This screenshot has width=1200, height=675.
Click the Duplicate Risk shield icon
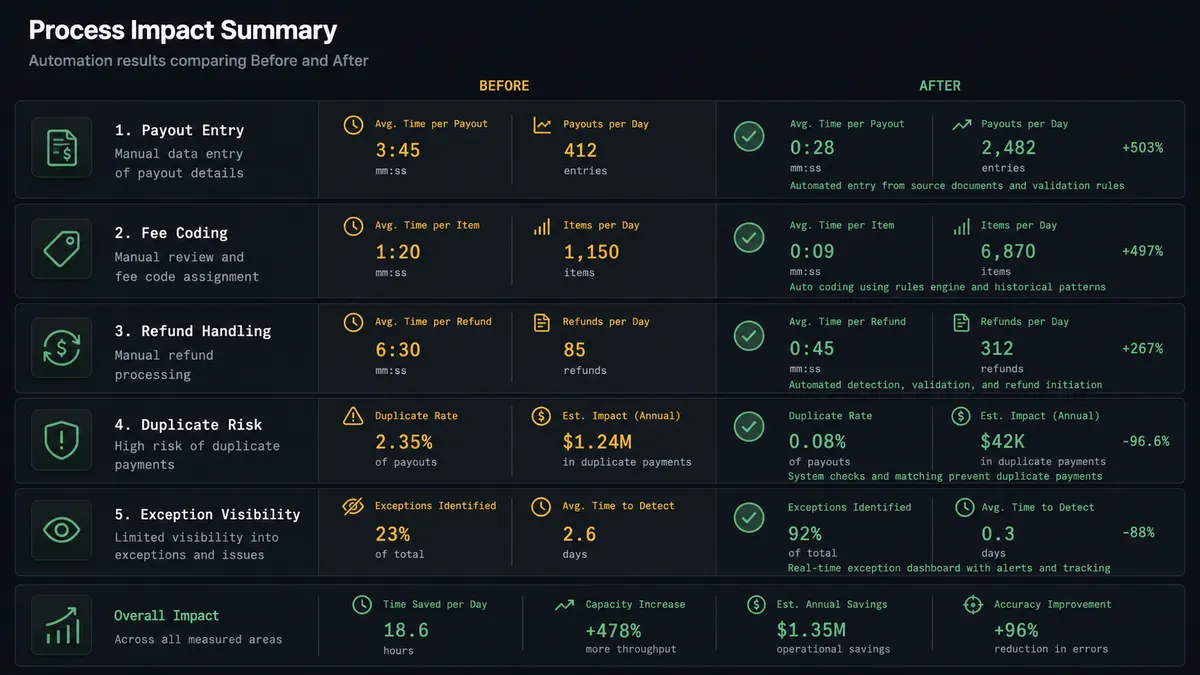[61, 439]
